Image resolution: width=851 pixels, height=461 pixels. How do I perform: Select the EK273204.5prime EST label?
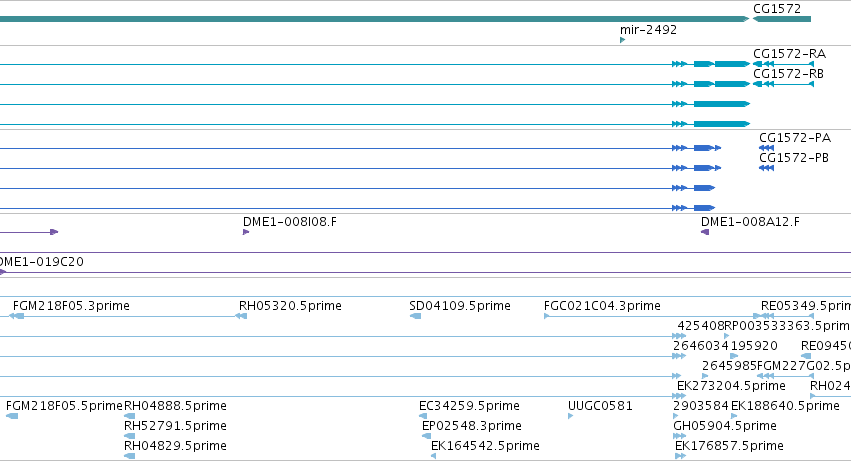click(x=731, y=386)
